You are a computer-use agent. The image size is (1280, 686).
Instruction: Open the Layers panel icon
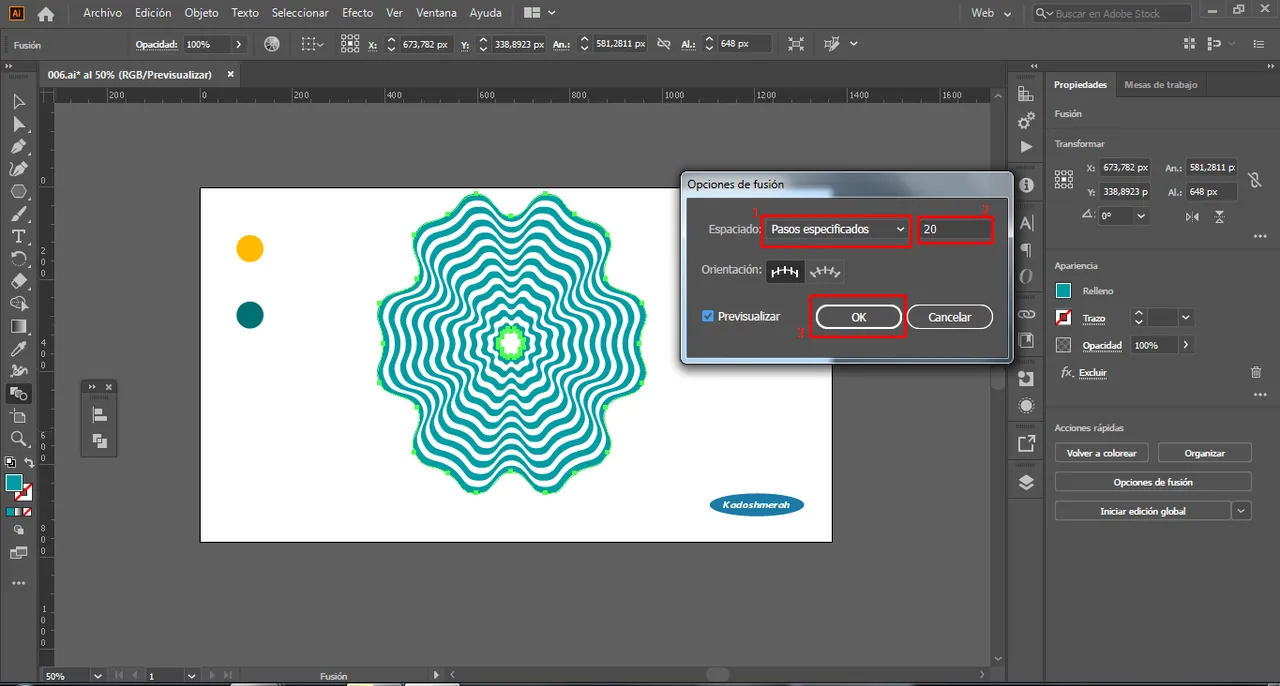pyautogui.click(x=1026, y=482)
